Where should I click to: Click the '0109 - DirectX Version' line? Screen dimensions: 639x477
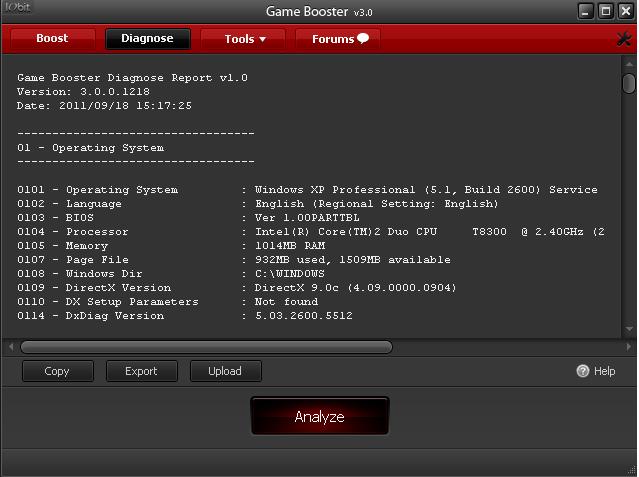(x=236, y=288)
